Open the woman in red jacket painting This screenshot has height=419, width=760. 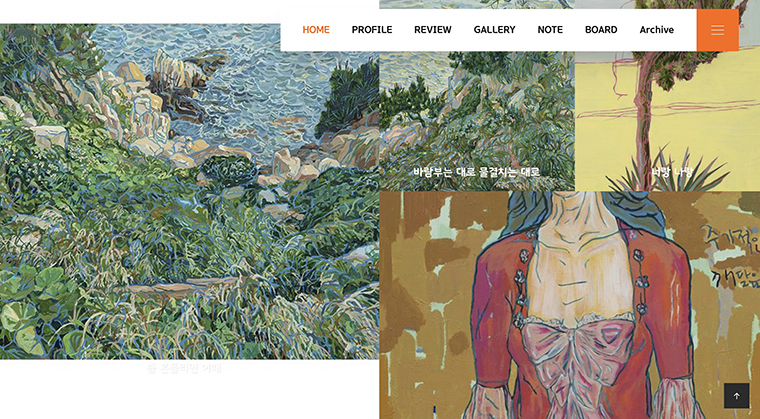click(x=570, y=305)
